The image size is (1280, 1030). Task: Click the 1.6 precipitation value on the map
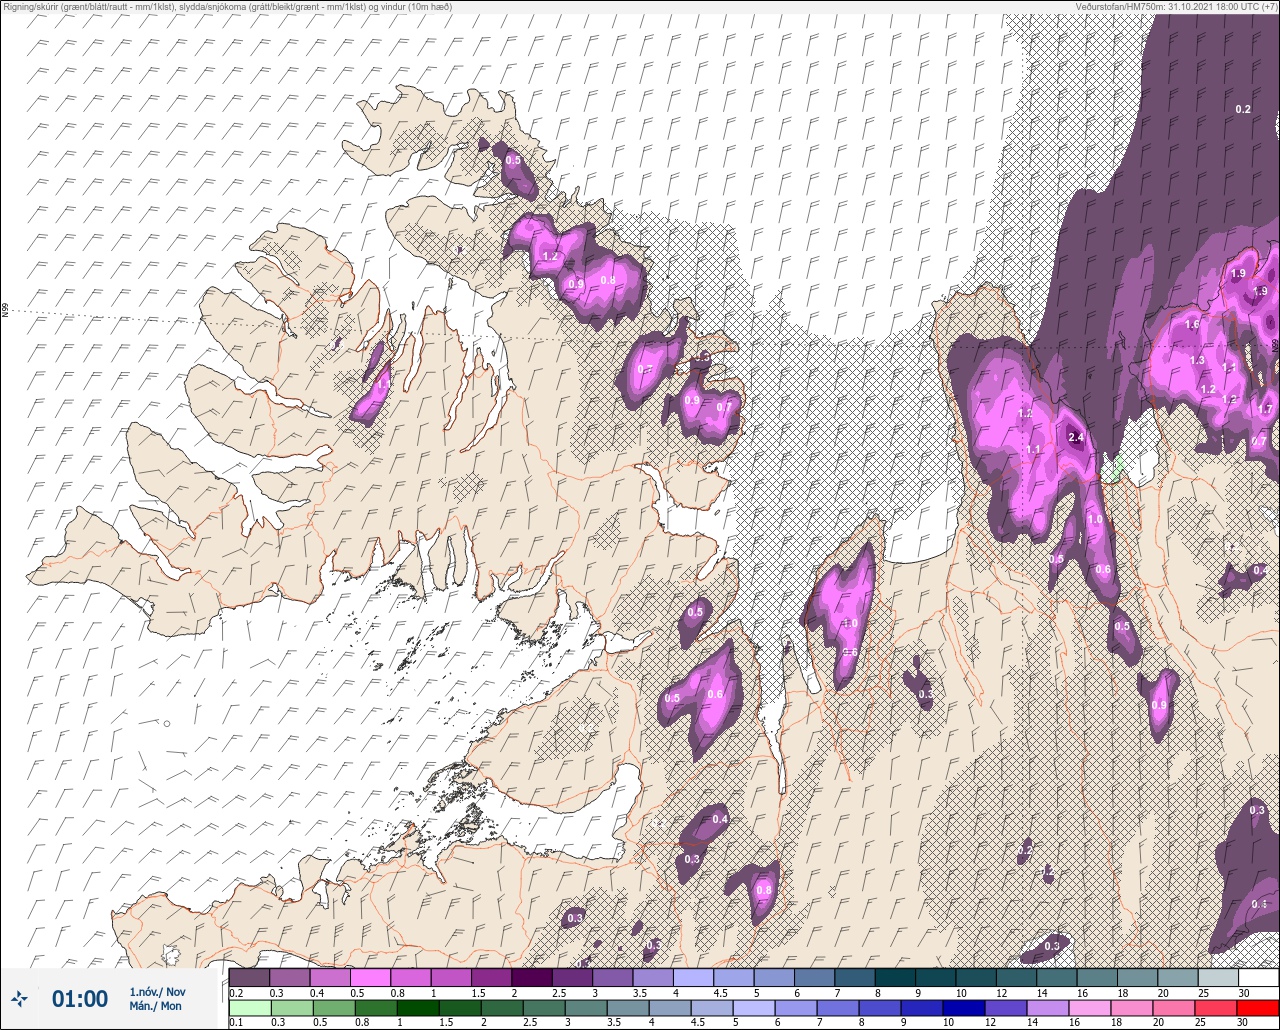1192,324
